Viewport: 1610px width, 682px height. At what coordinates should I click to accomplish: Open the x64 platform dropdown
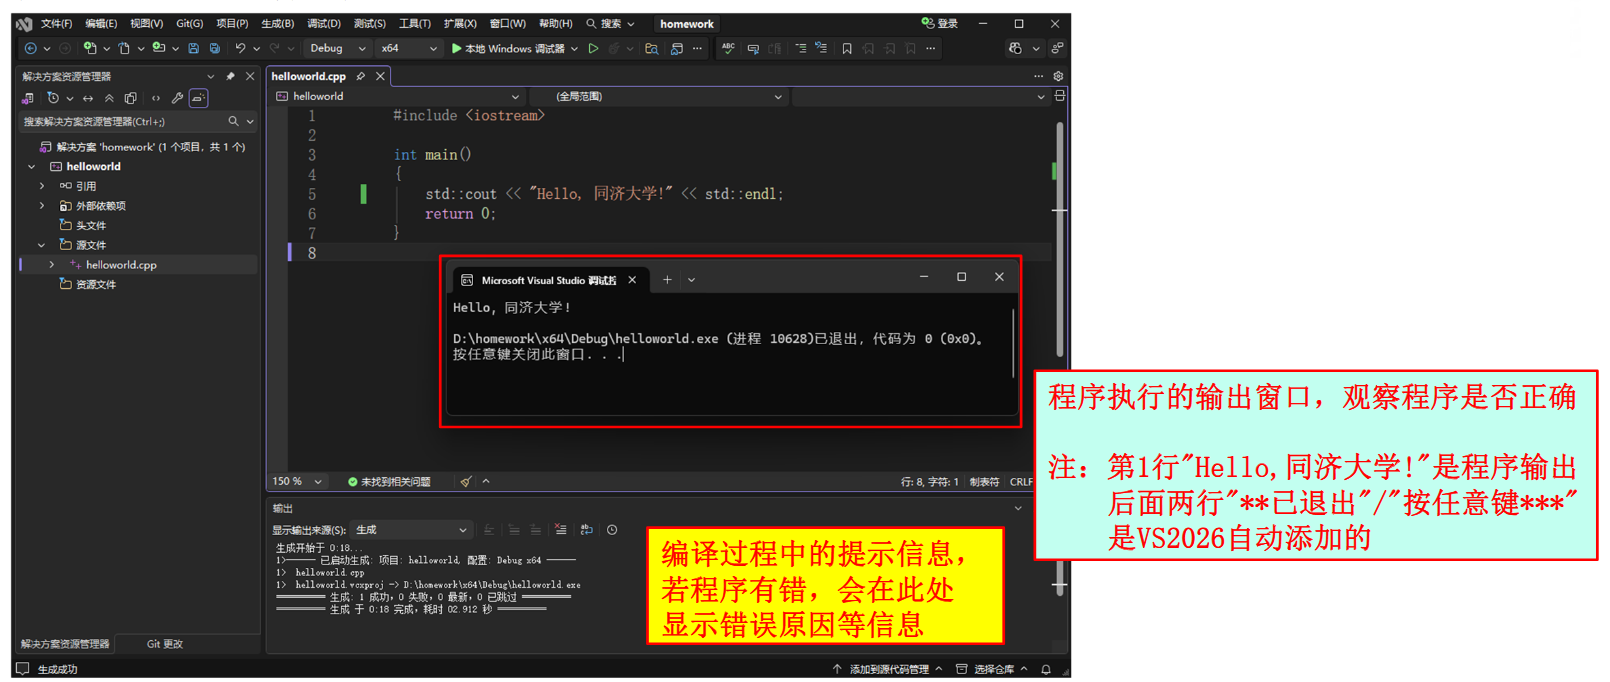[408, 48]
